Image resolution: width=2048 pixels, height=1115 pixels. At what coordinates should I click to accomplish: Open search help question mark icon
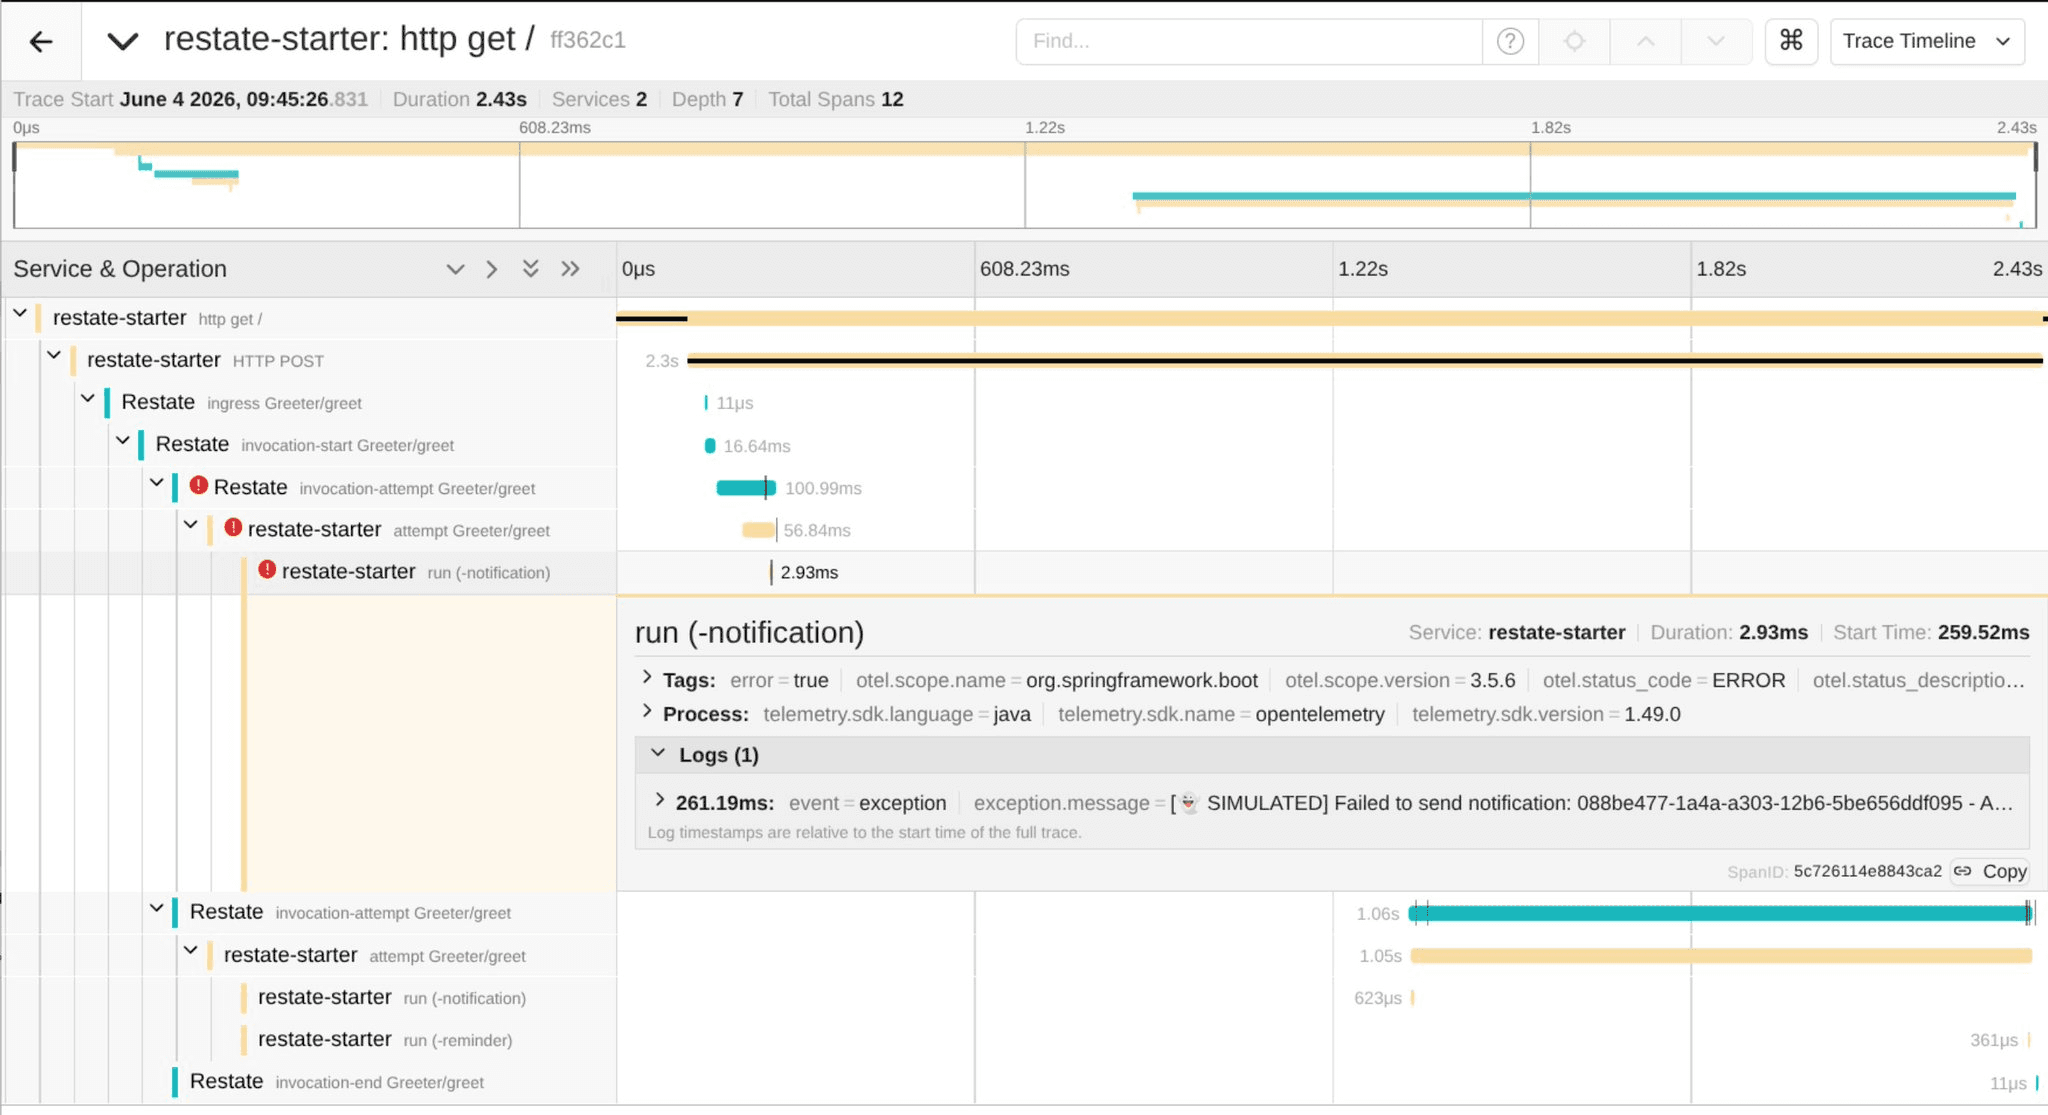1510,41
